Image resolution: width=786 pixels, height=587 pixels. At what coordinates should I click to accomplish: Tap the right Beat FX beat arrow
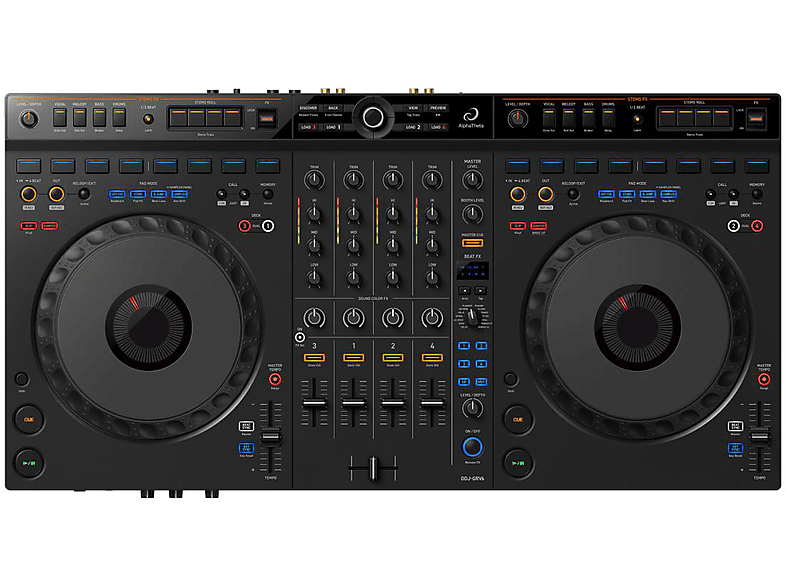point(480,290)
